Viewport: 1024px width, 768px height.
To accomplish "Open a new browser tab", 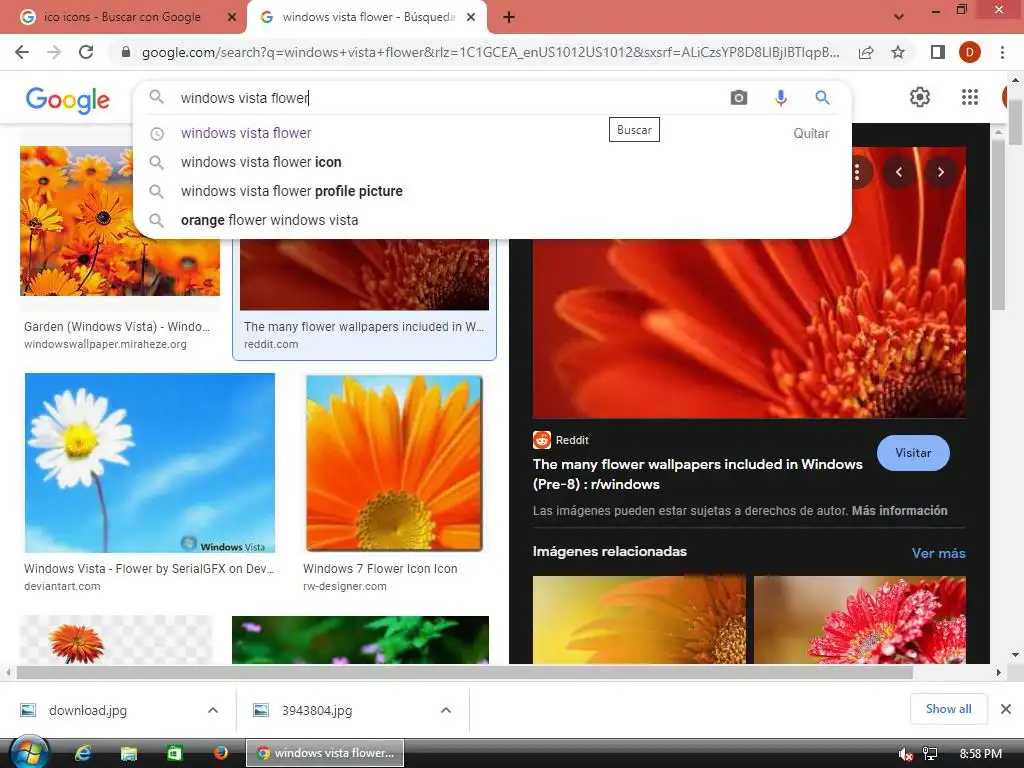I will point(509,18).
